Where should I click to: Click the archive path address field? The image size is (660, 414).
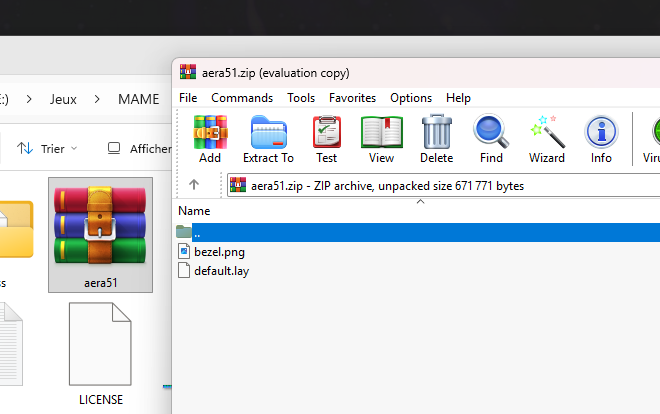tap(440, 185)
